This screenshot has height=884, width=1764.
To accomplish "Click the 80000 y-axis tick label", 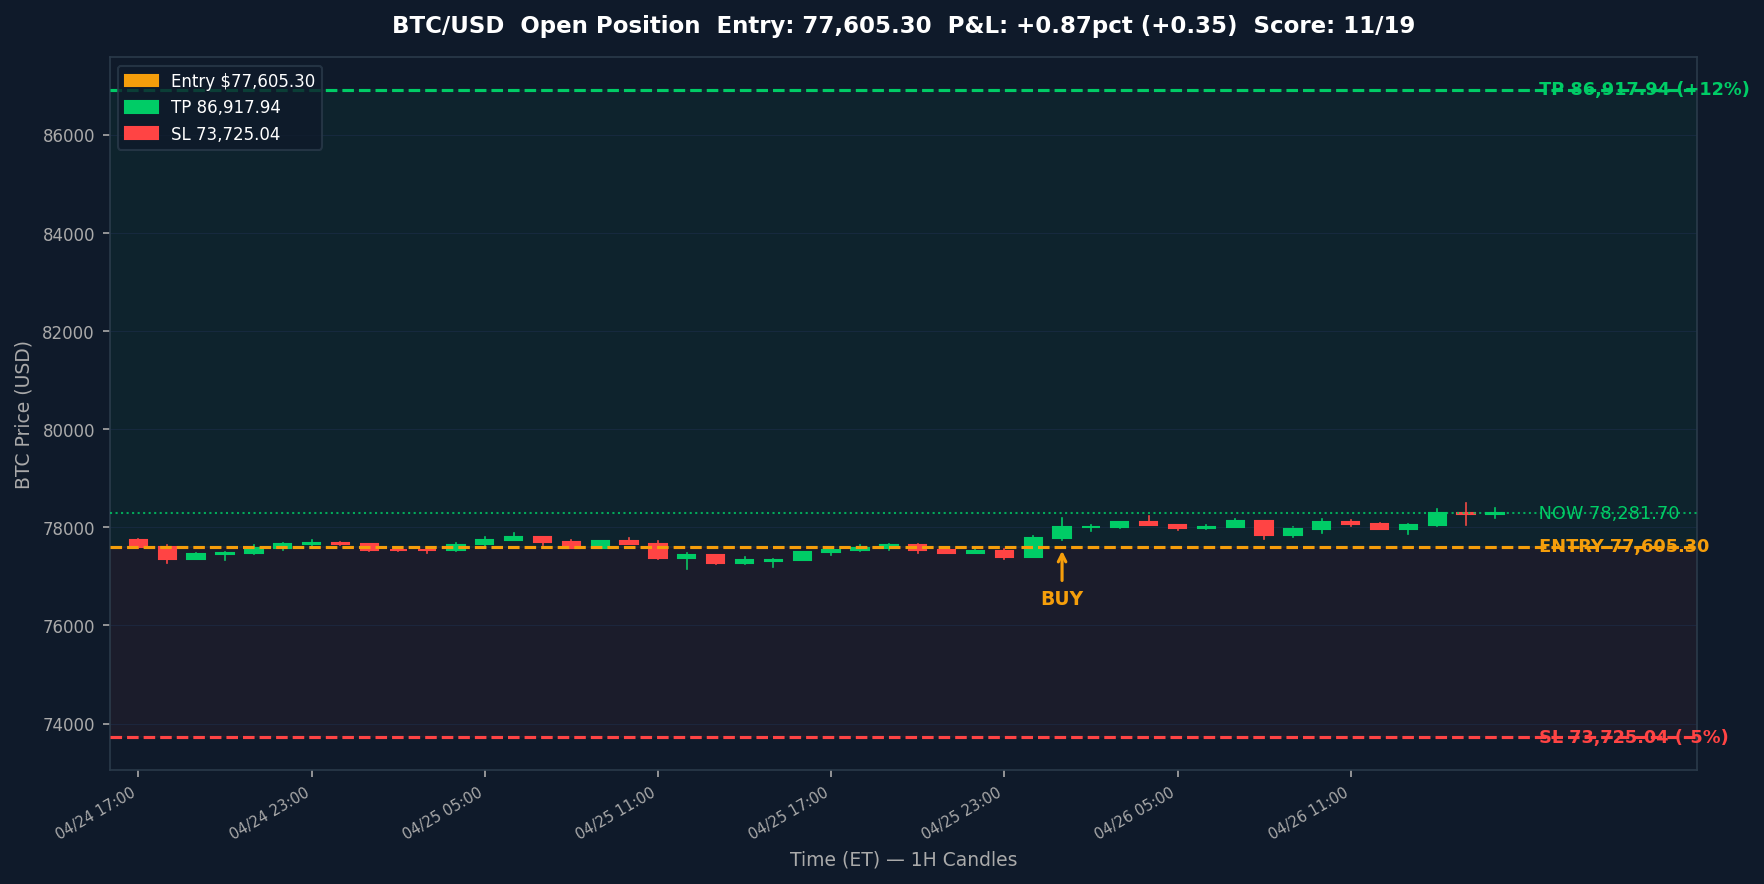I will [69, 430].
